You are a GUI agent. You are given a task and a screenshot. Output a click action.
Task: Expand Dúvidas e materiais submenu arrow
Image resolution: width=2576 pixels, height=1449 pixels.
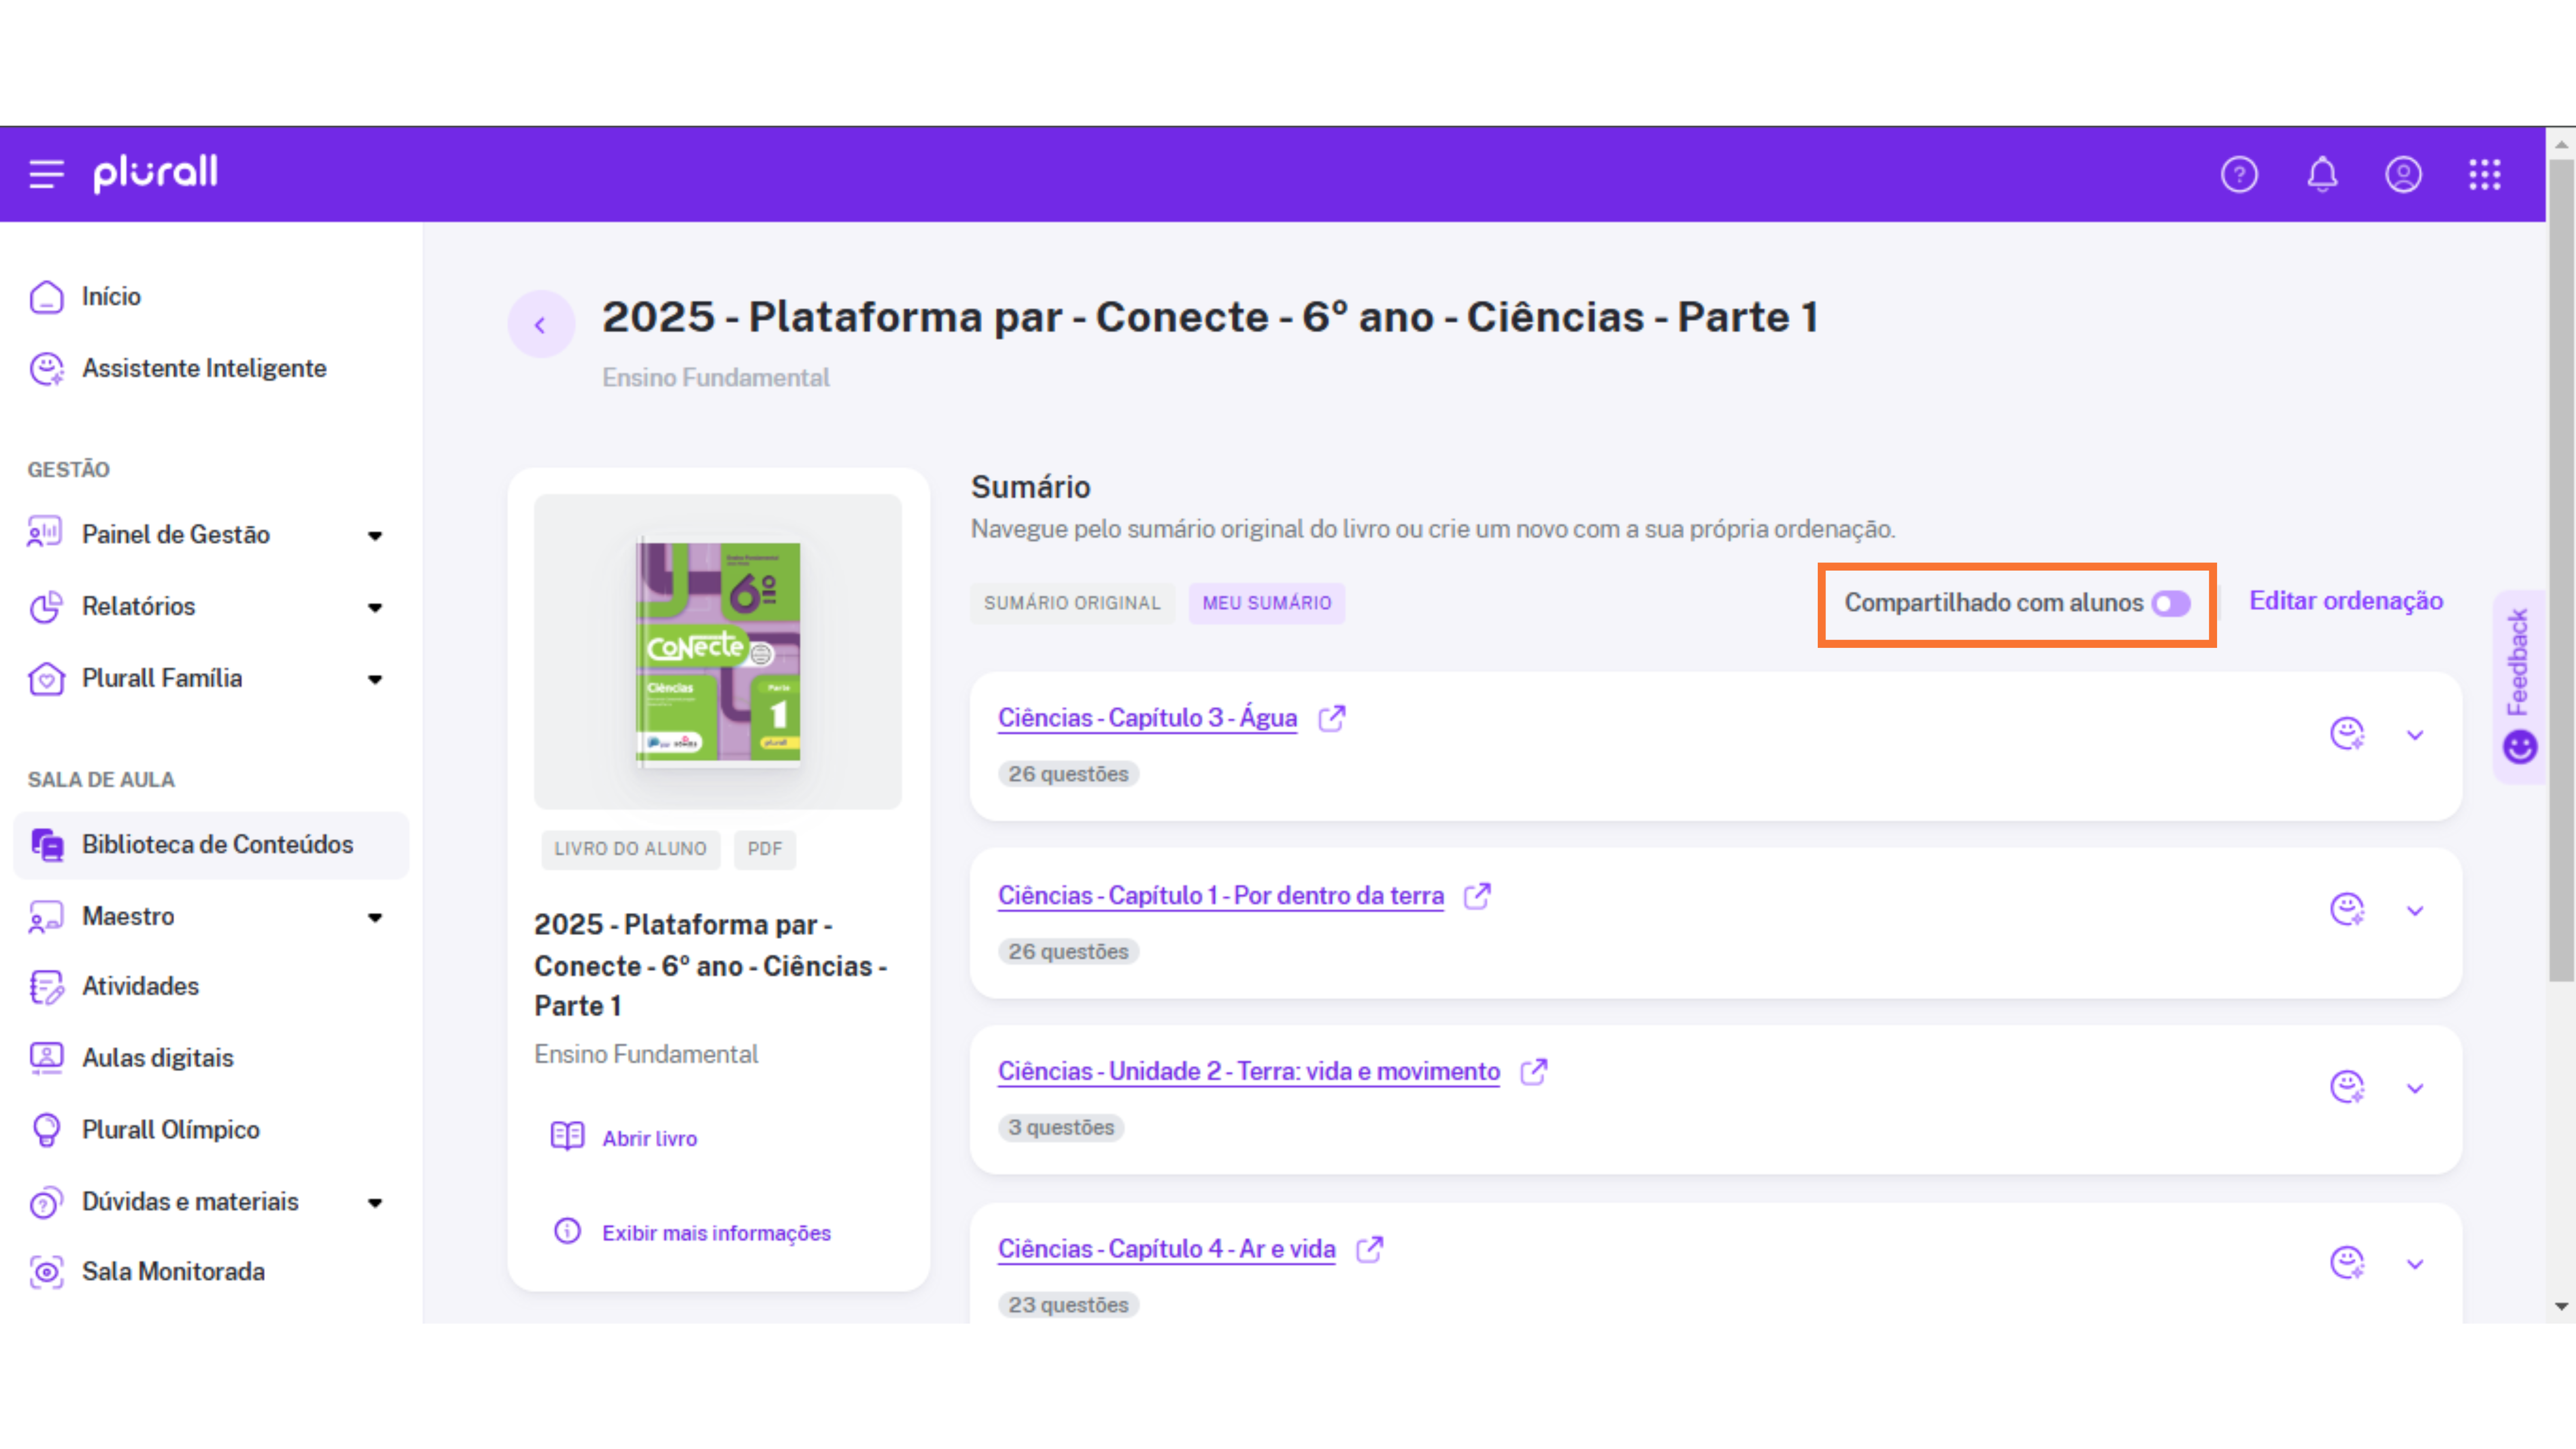[375, 1202]
